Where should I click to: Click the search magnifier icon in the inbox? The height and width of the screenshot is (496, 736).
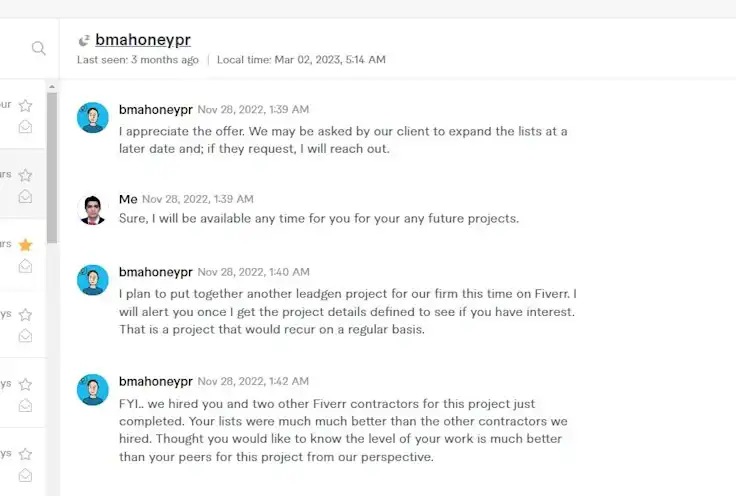tap(38, 48)
